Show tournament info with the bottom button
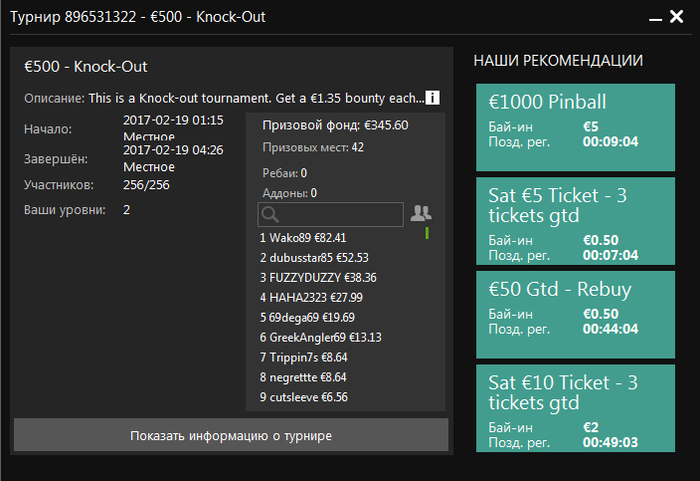Viewport: 700px width, 481px height. tap(231, 435)
